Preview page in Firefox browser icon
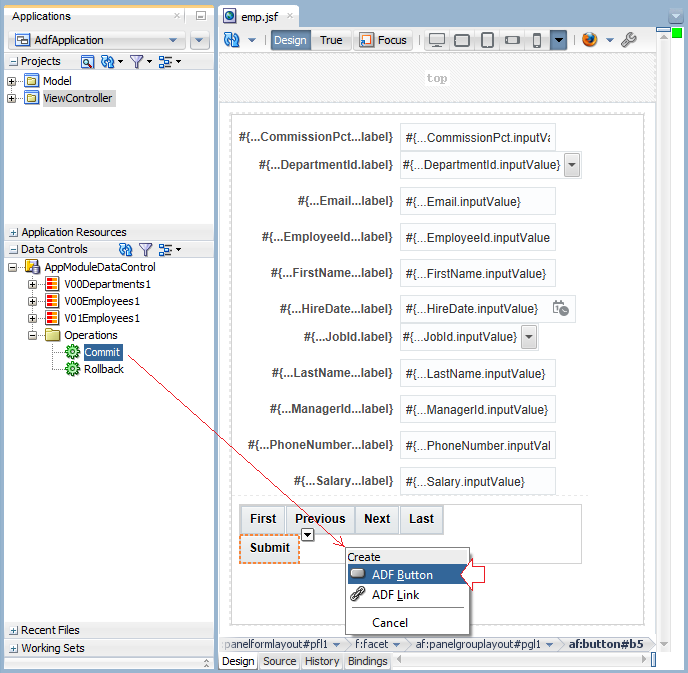688x673 pixels. pyautogui.click(x=590, y=39)
